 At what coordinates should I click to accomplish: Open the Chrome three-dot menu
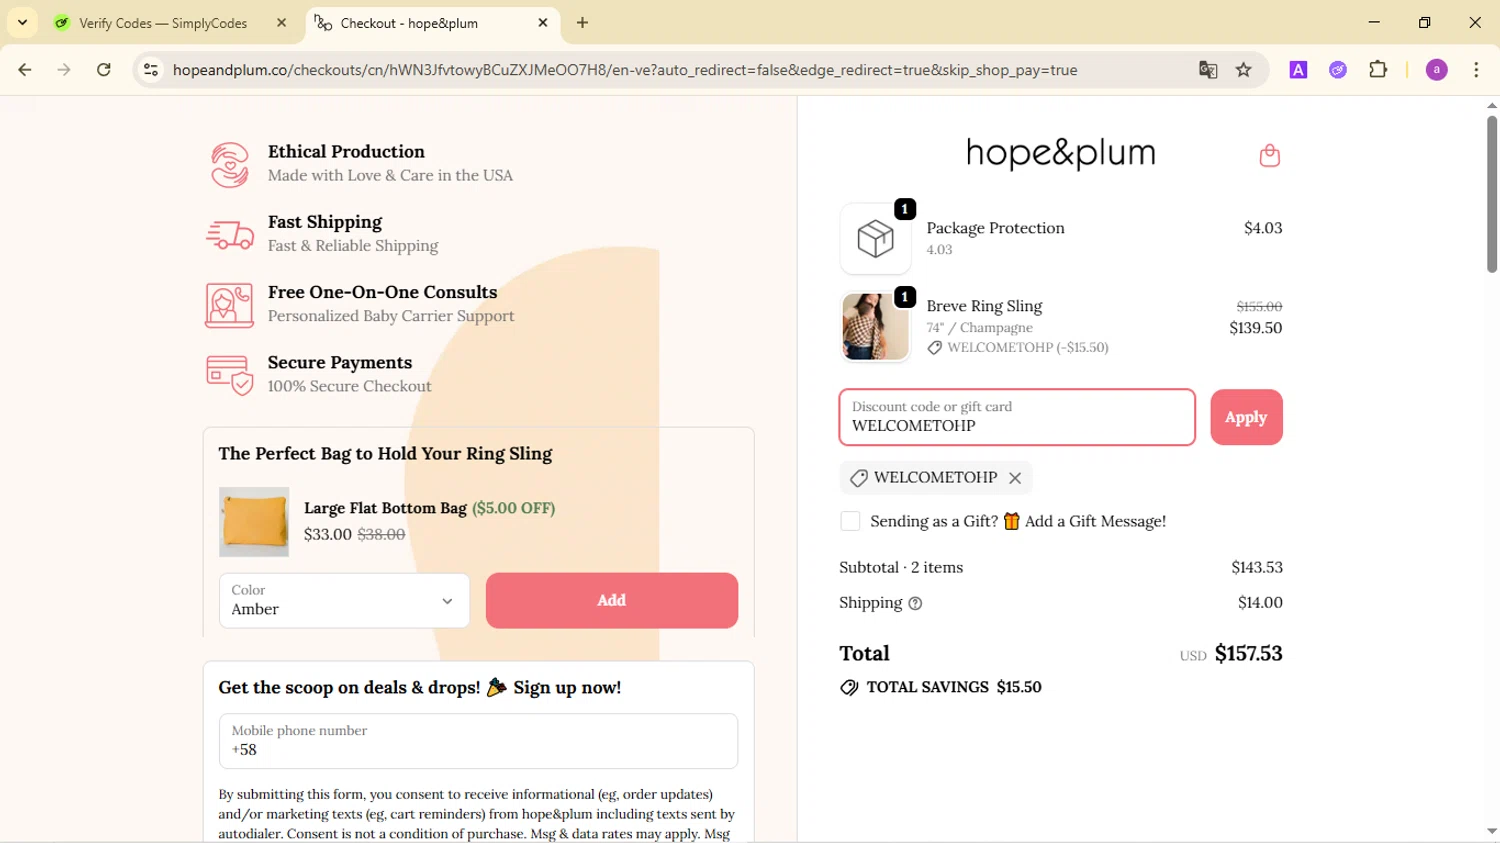(1477, 70)
